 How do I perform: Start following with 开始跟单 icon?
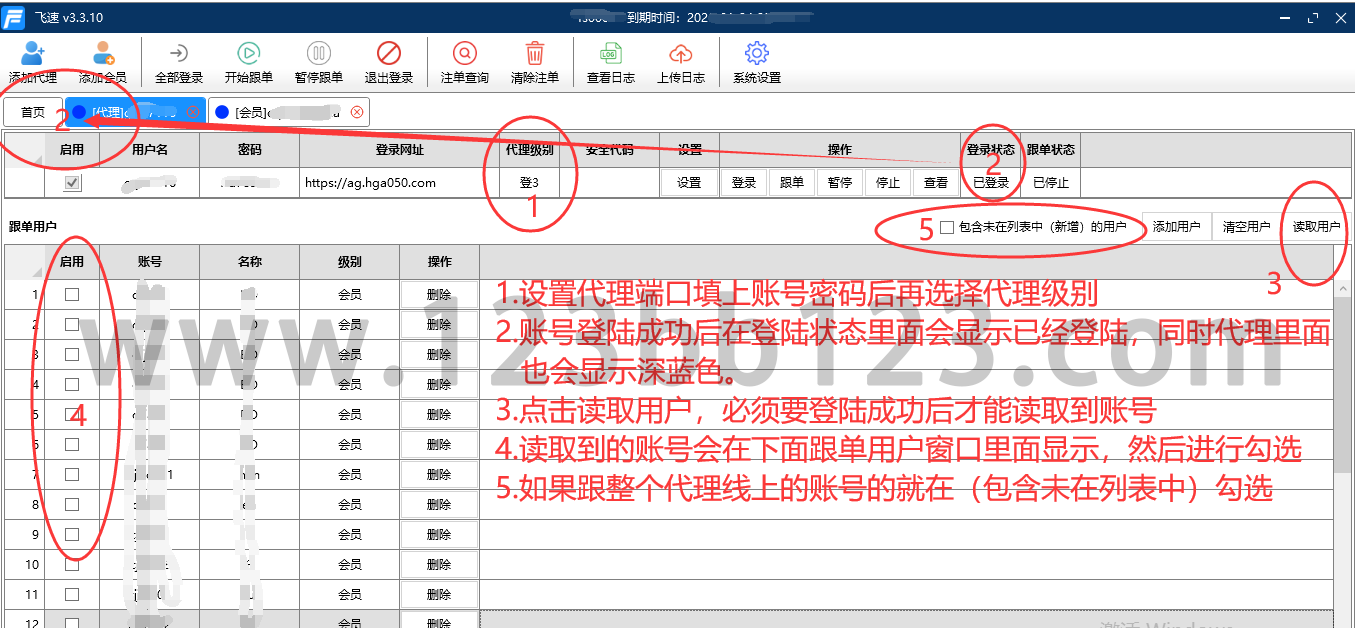249,55
